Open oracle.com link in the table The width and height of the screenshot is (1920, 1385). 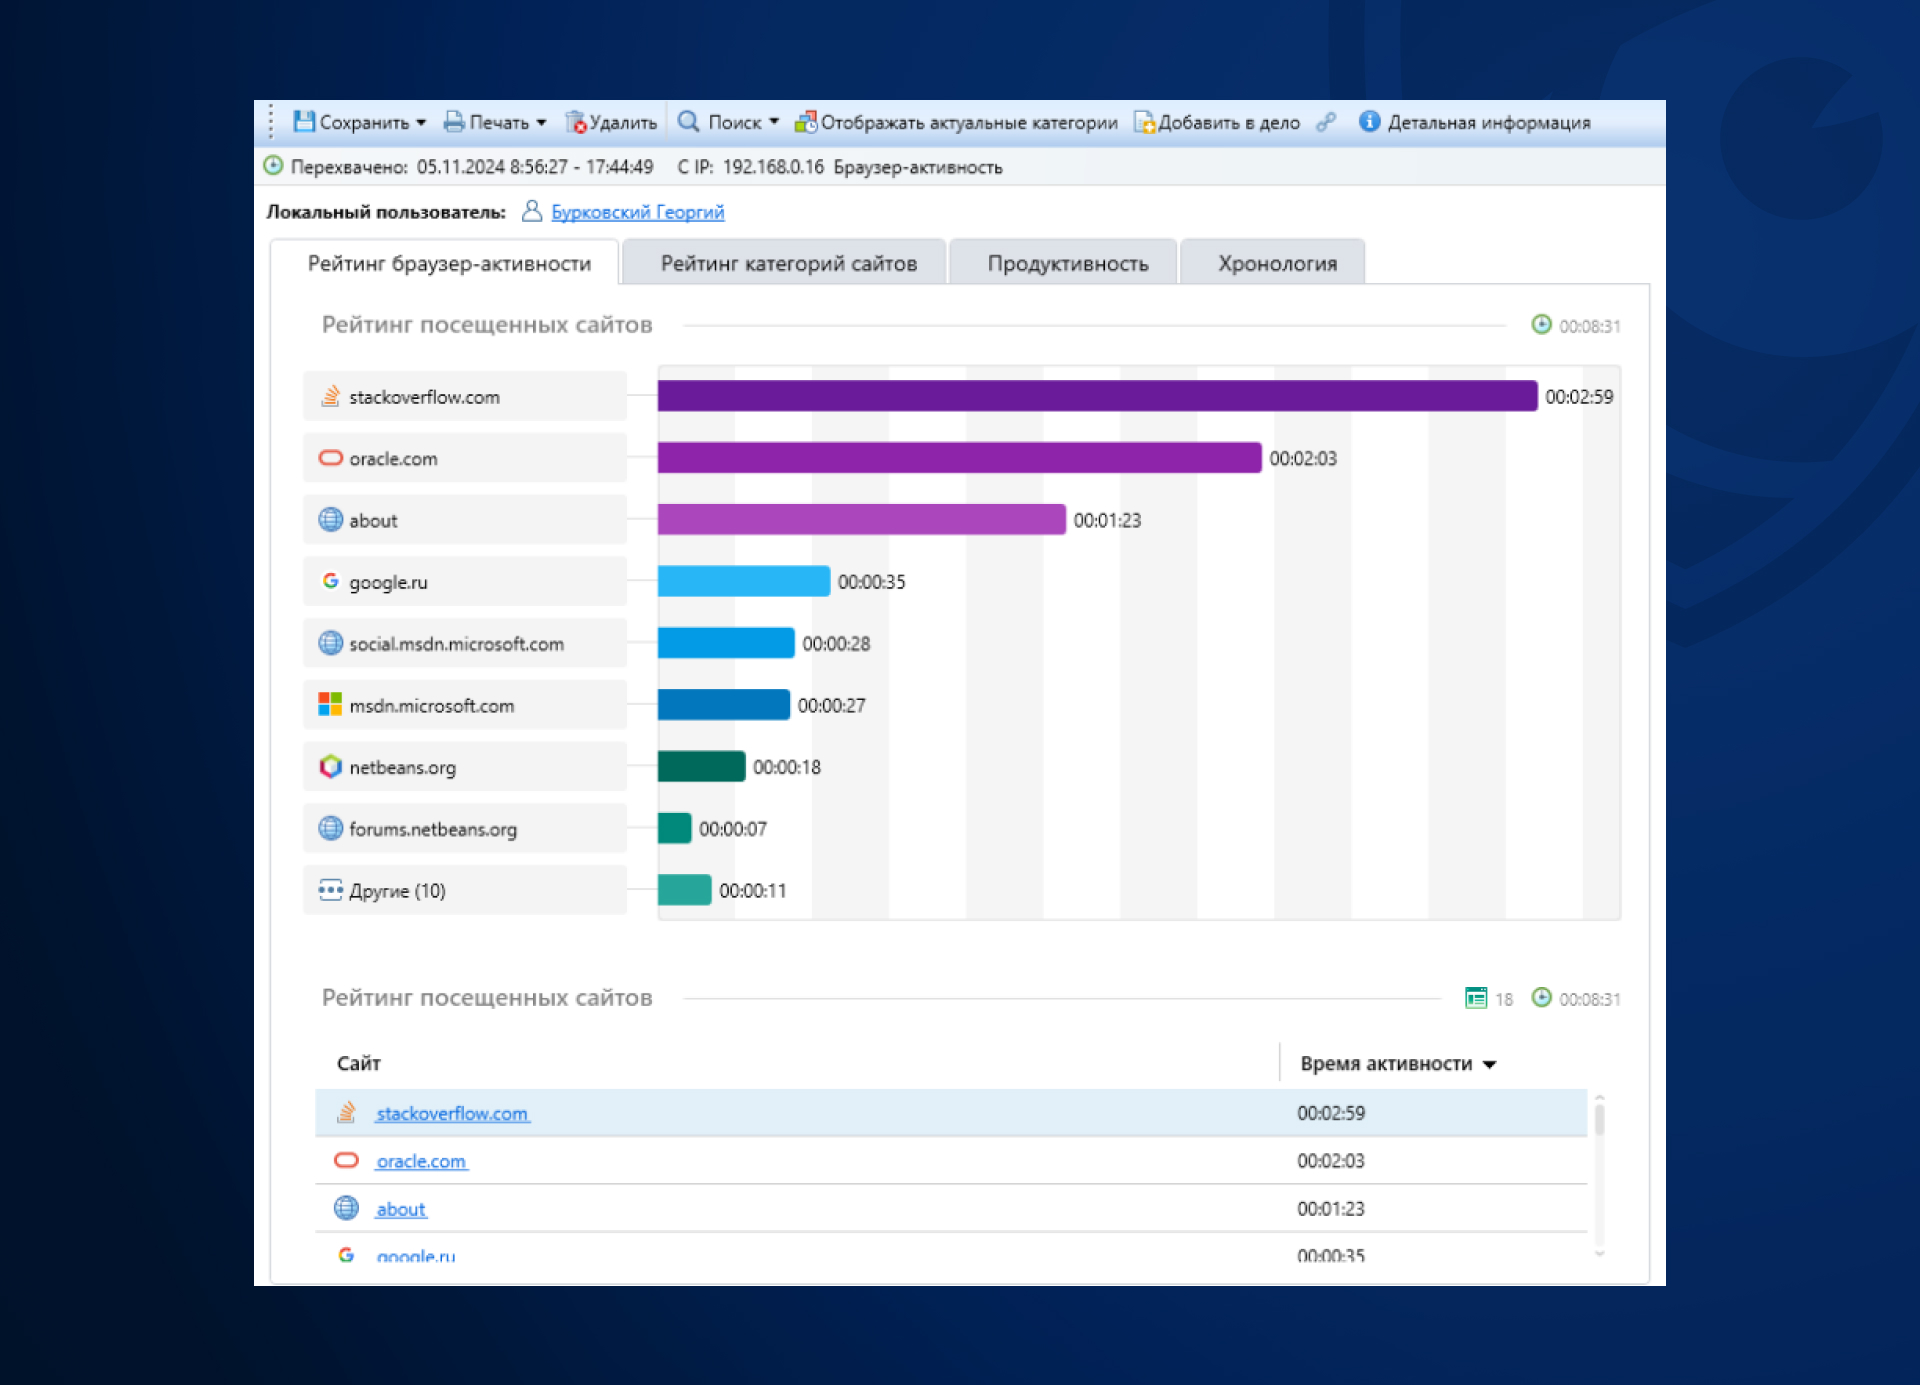pyautogui.click(x=421, y=1161)
